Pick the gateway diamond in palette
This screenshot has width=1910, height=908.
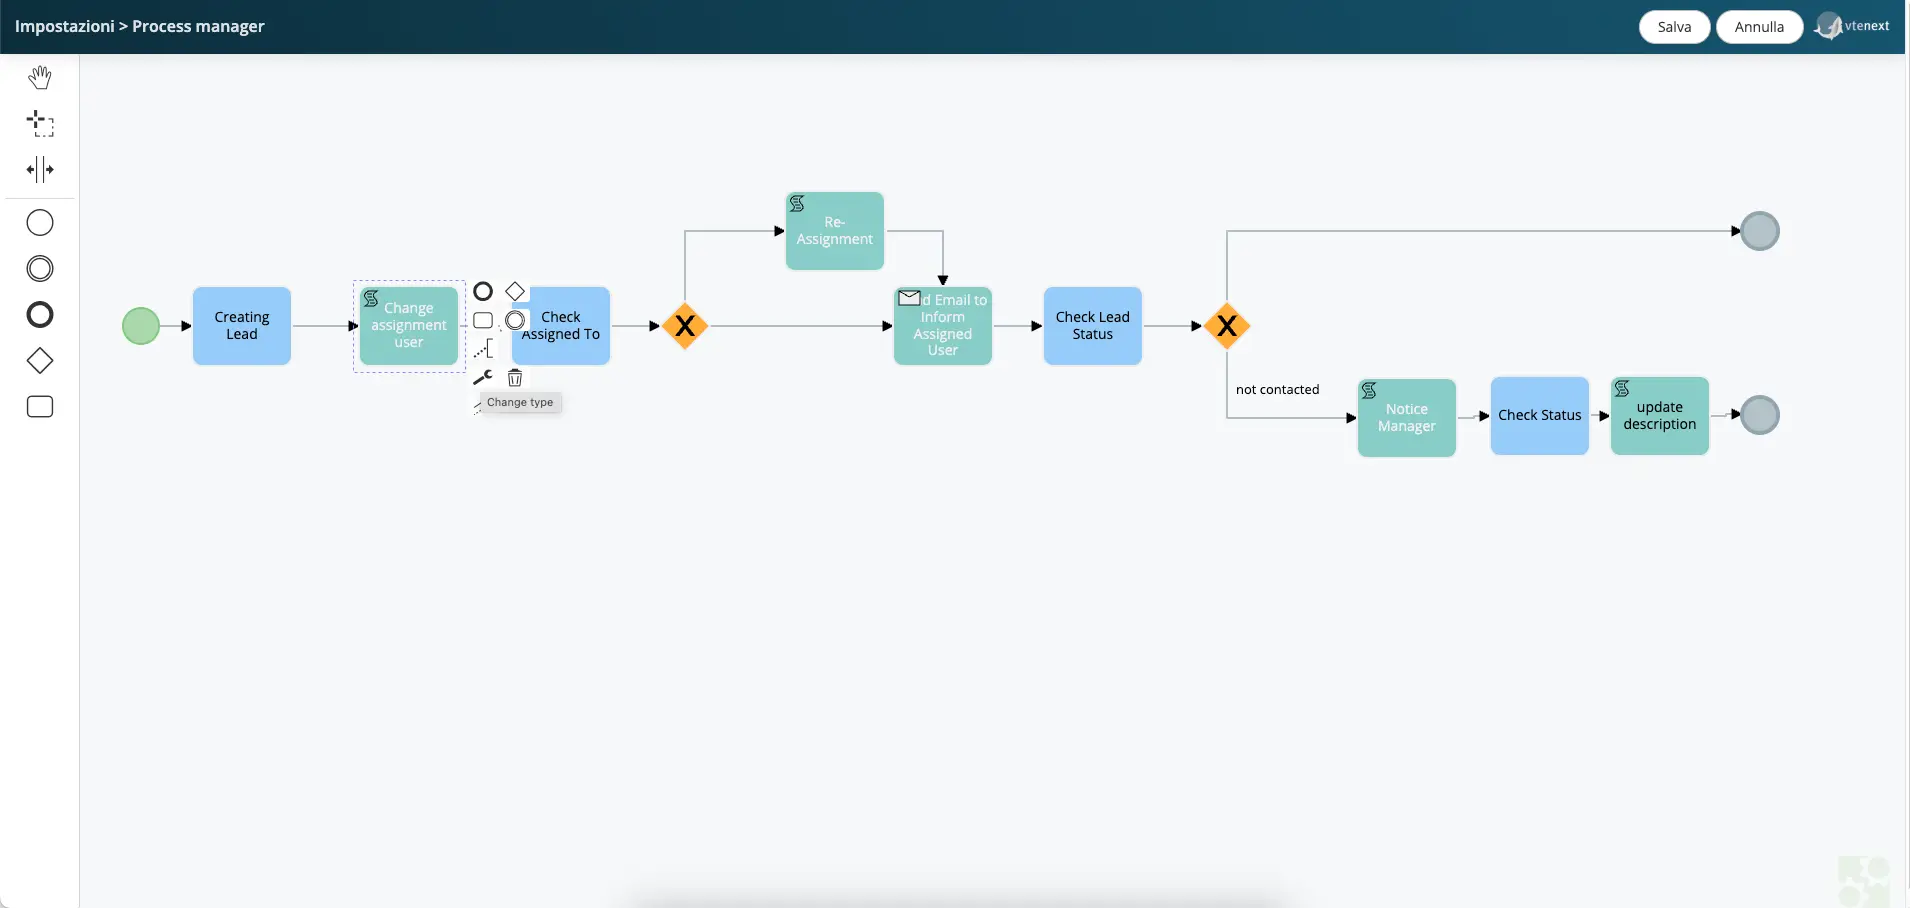40,361
